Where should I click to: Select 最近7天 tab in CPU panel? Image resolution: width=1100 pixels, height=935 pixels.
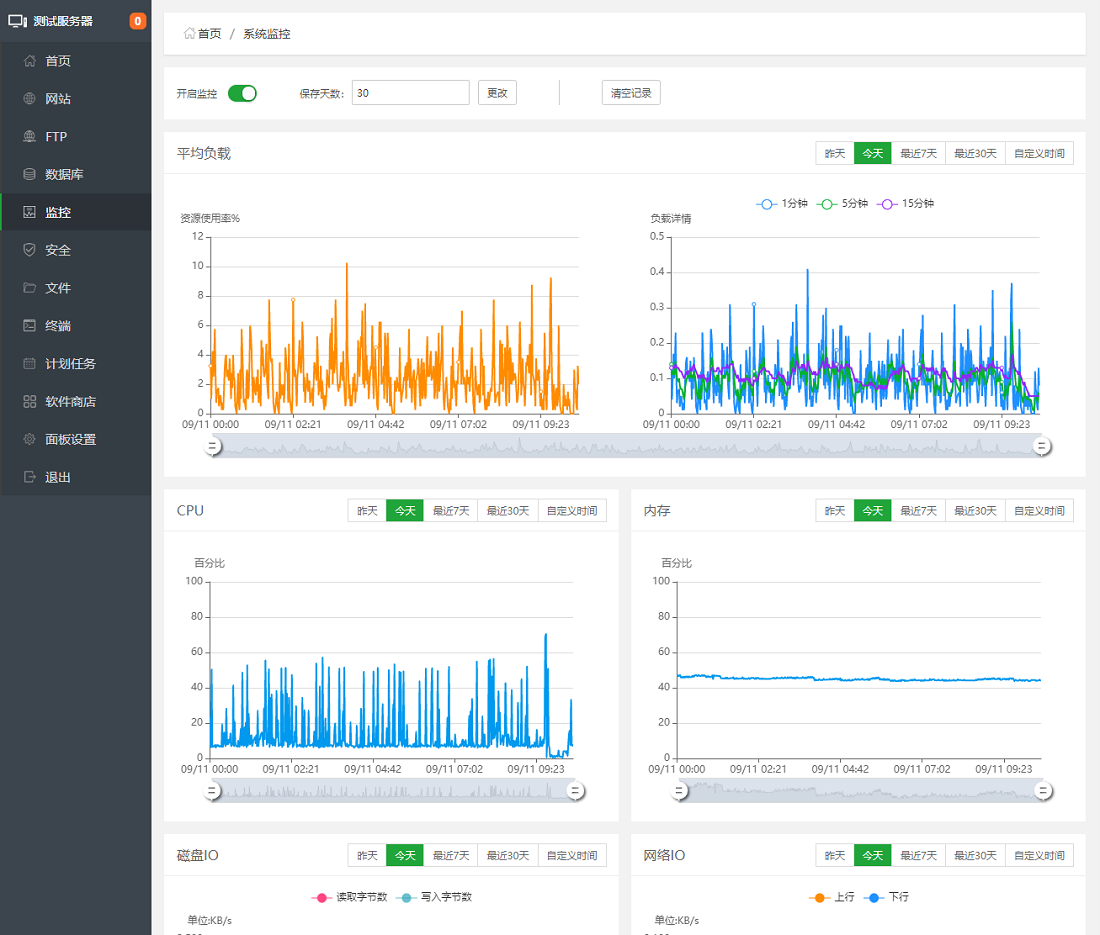pyautogui.click(x=450, y=511)
